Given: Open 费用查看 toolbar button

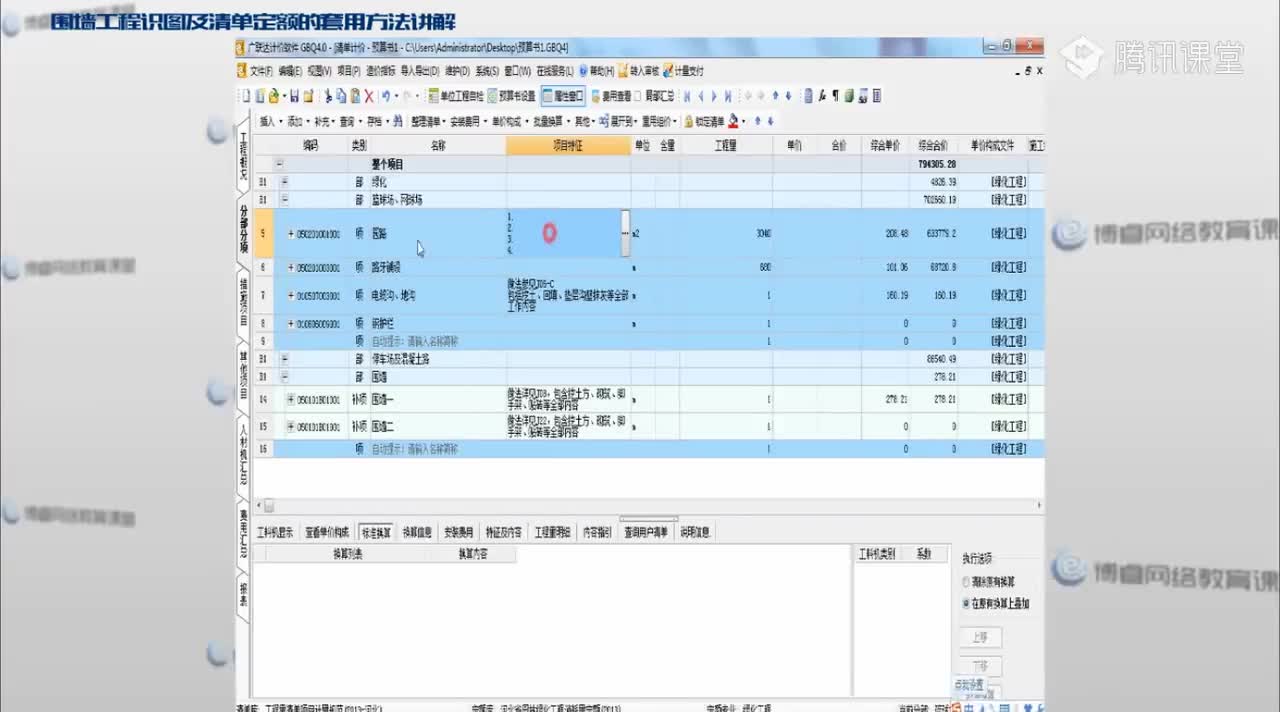Looking at the screenshot, I should 611,96.
